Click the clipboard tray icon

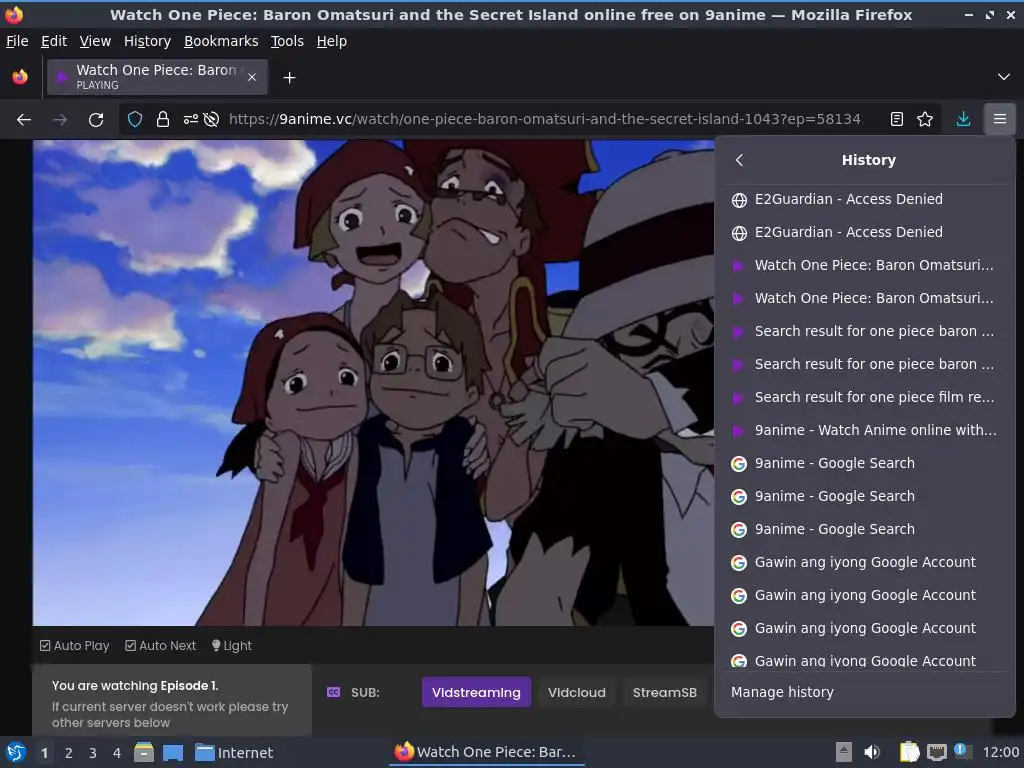(909, 752)
